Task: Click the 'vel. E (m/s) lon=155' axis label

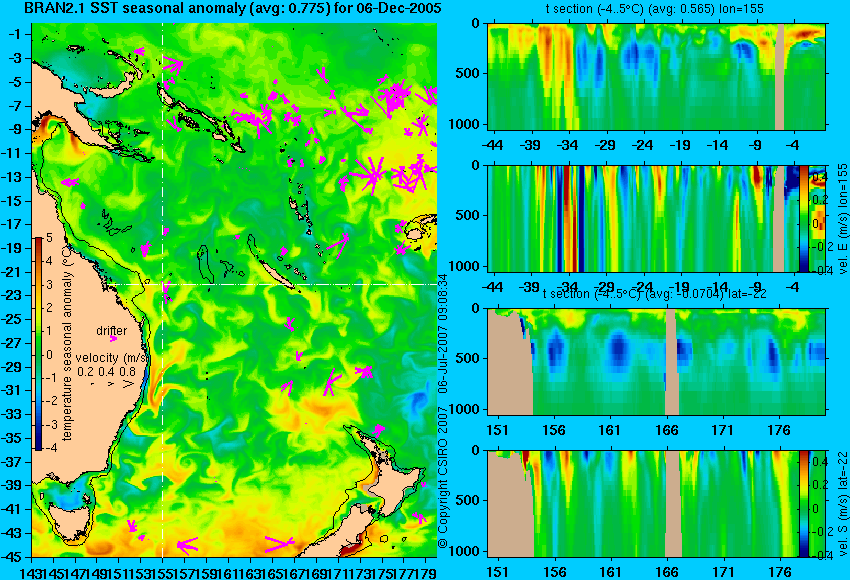Action: click(x=842, y=218)
